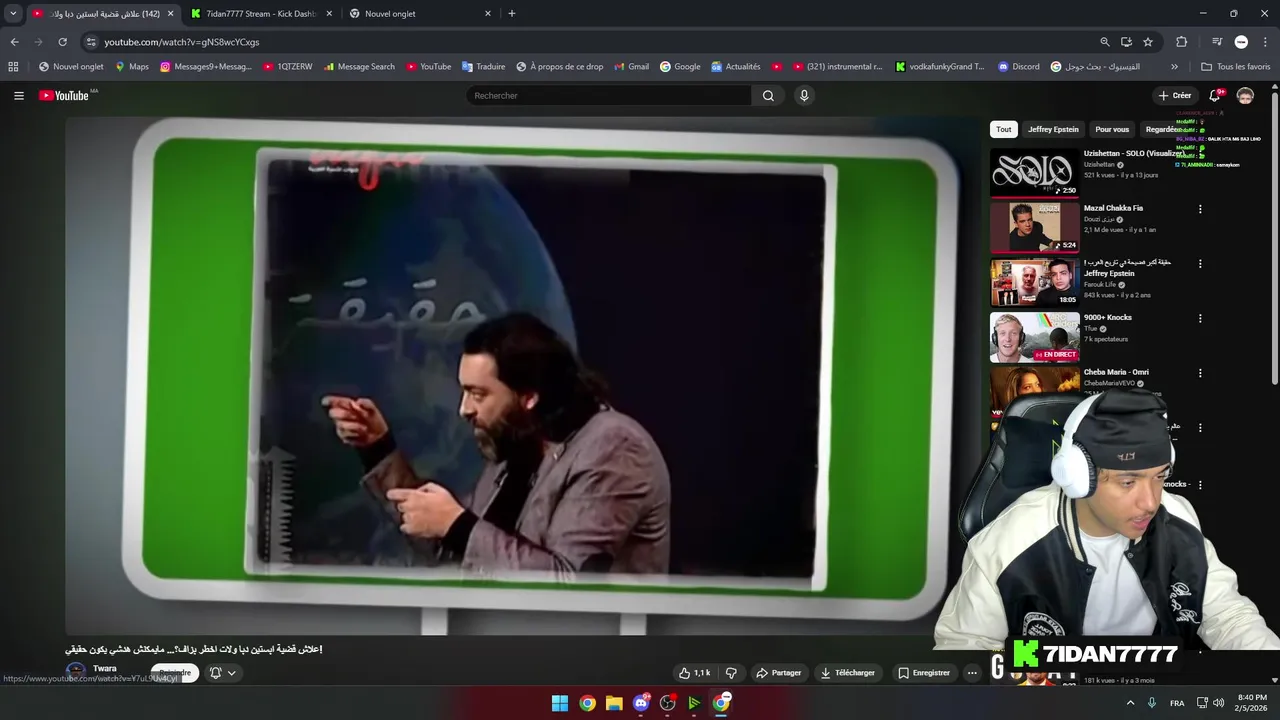
Task: Open Chrome apps grid in bookmarks bar
Action: 13,67
